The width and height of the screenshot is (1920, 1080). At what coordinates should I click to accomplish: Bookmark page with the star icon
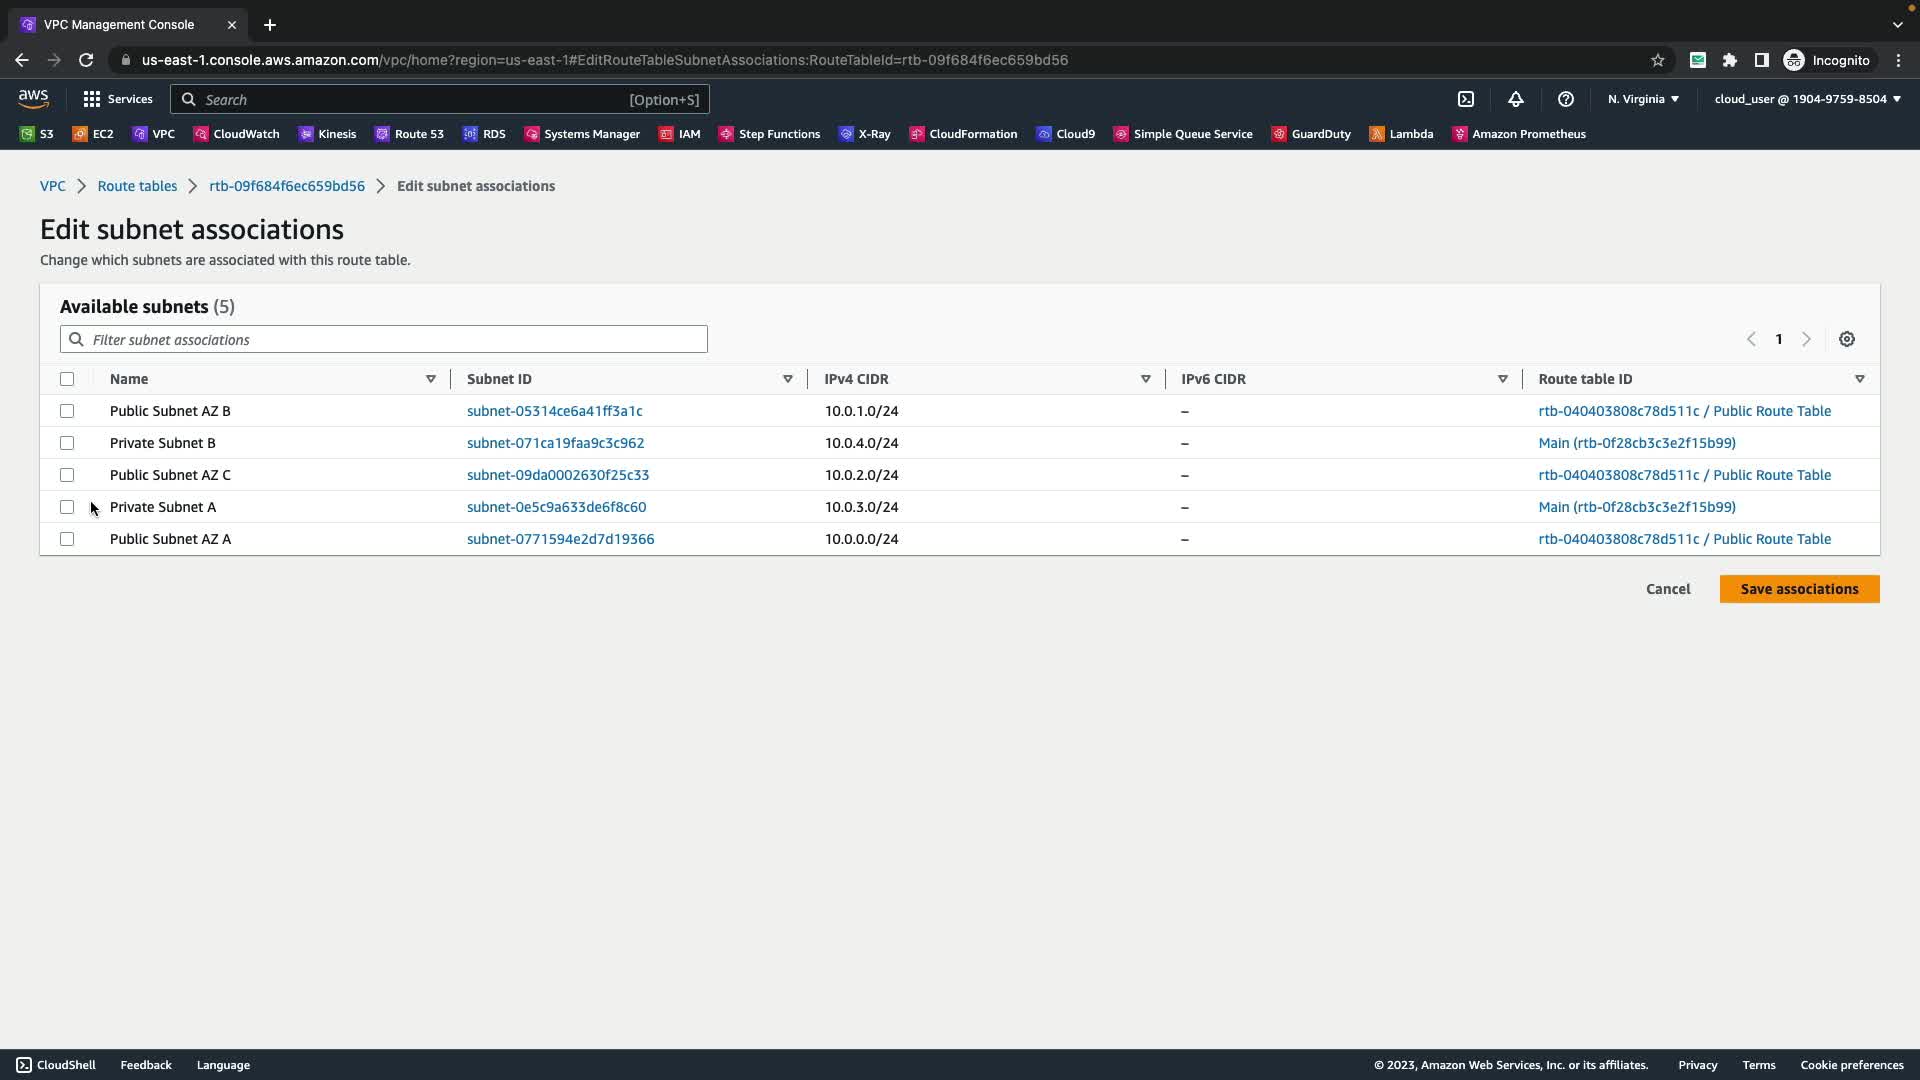[x=1658, y=60]
